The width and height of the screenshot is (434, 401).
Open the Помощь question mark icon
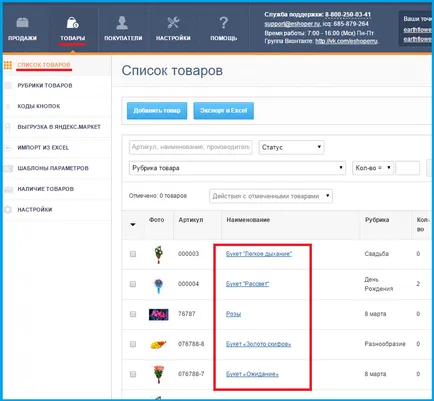click(224, 23)
